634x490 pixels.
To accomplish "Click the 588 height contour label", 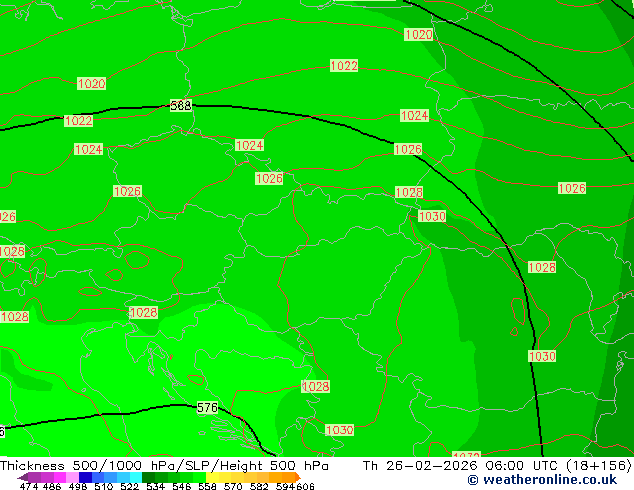I will coord(181,106).
